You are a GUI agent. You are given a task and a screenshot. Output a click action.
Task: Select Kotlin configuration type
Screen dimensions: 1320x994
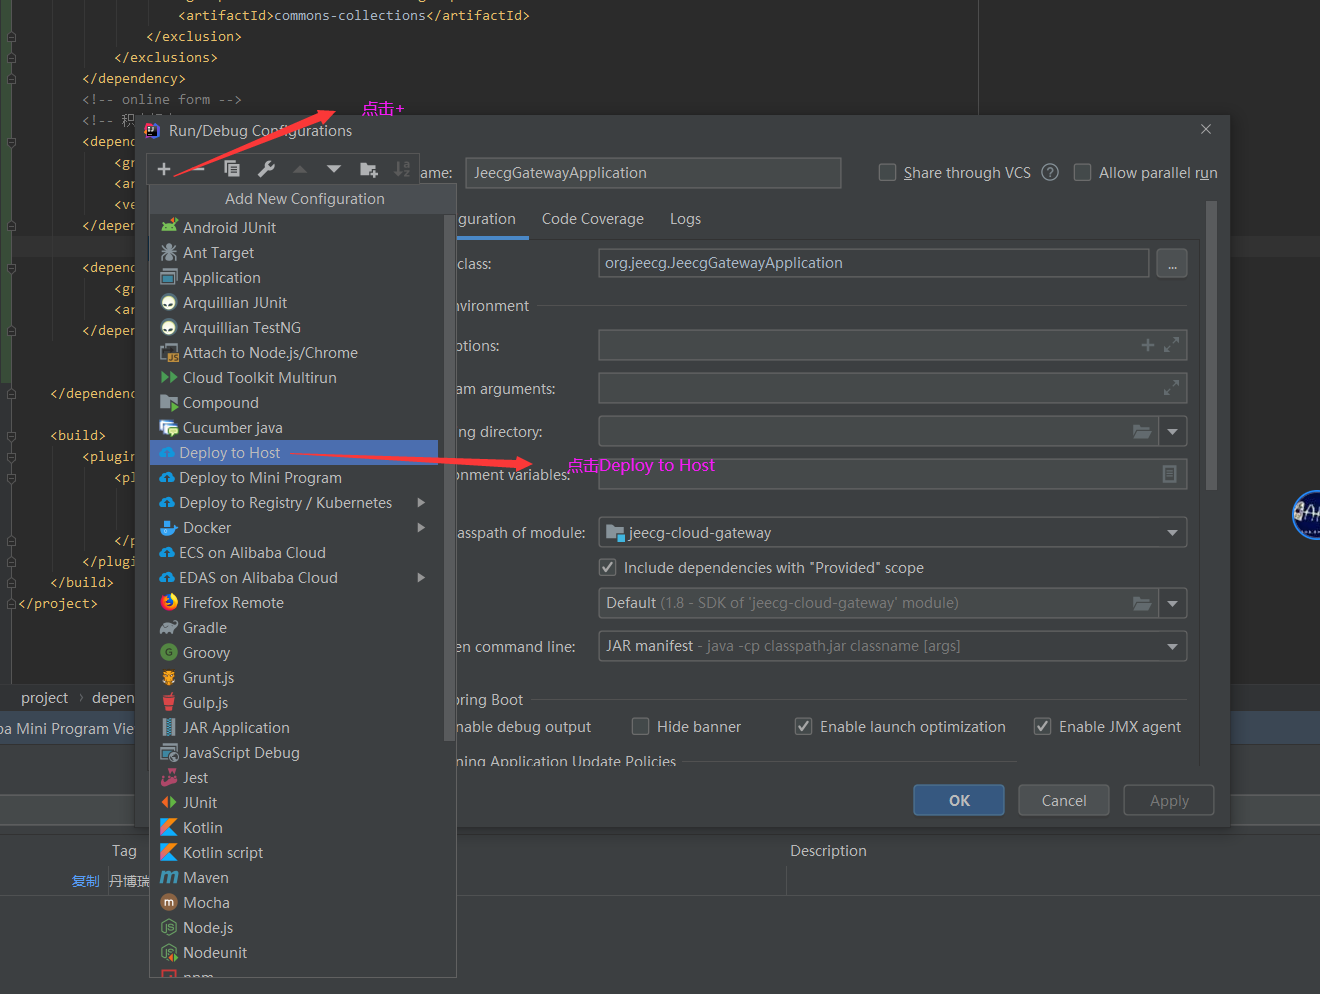point(294,827)
